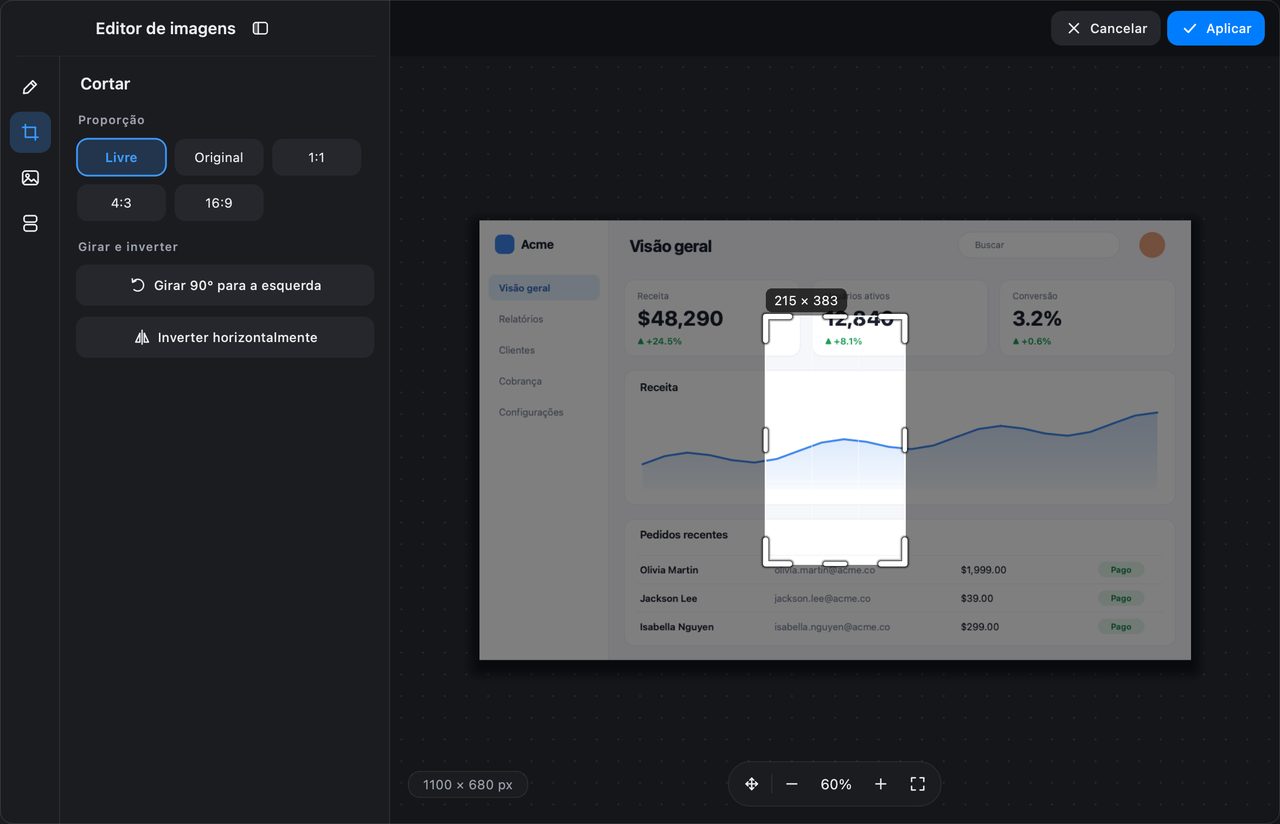Image resolution: width=1280 pixels, height=824 pixels.
Task: Click Inverter horizontalmente button
Action: tap(225, 337)
